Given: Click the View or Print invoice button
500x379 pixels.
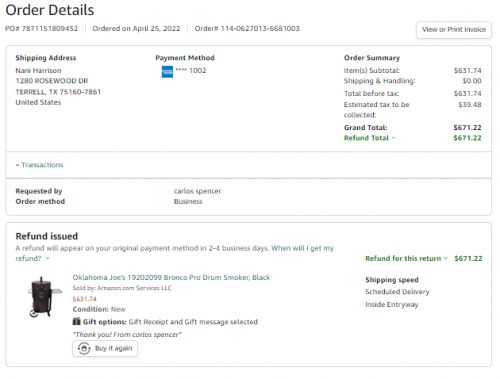Looking at the screenshot, I should [454, 30].
